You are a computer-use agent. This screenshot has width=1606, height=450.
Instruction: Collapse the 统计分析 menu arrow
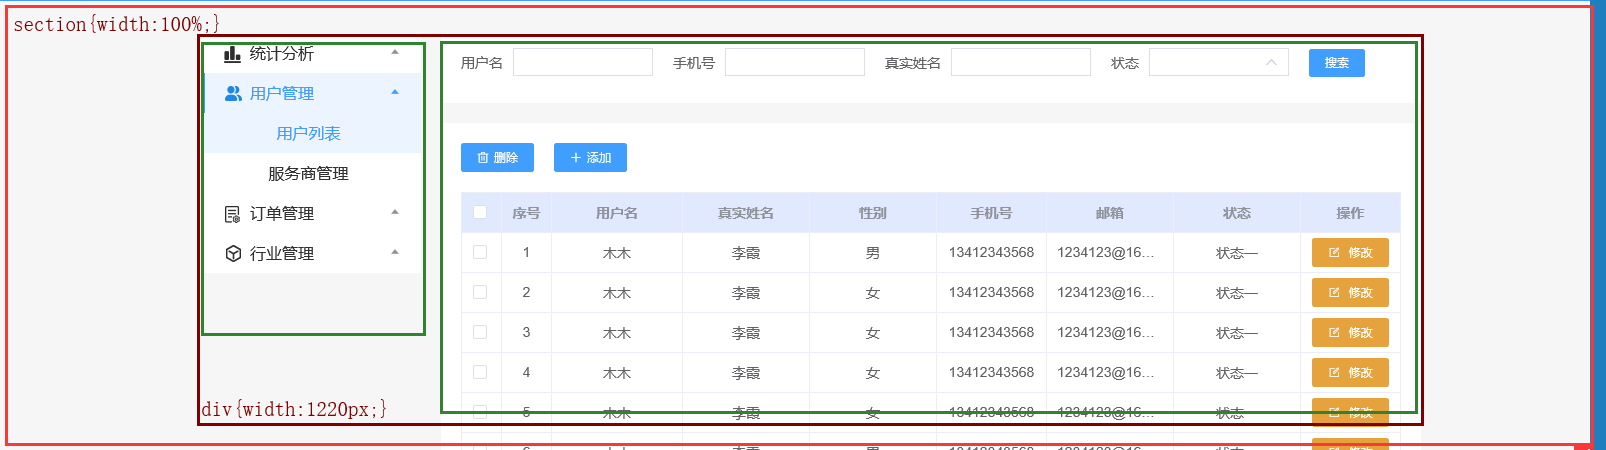[395, 52]
